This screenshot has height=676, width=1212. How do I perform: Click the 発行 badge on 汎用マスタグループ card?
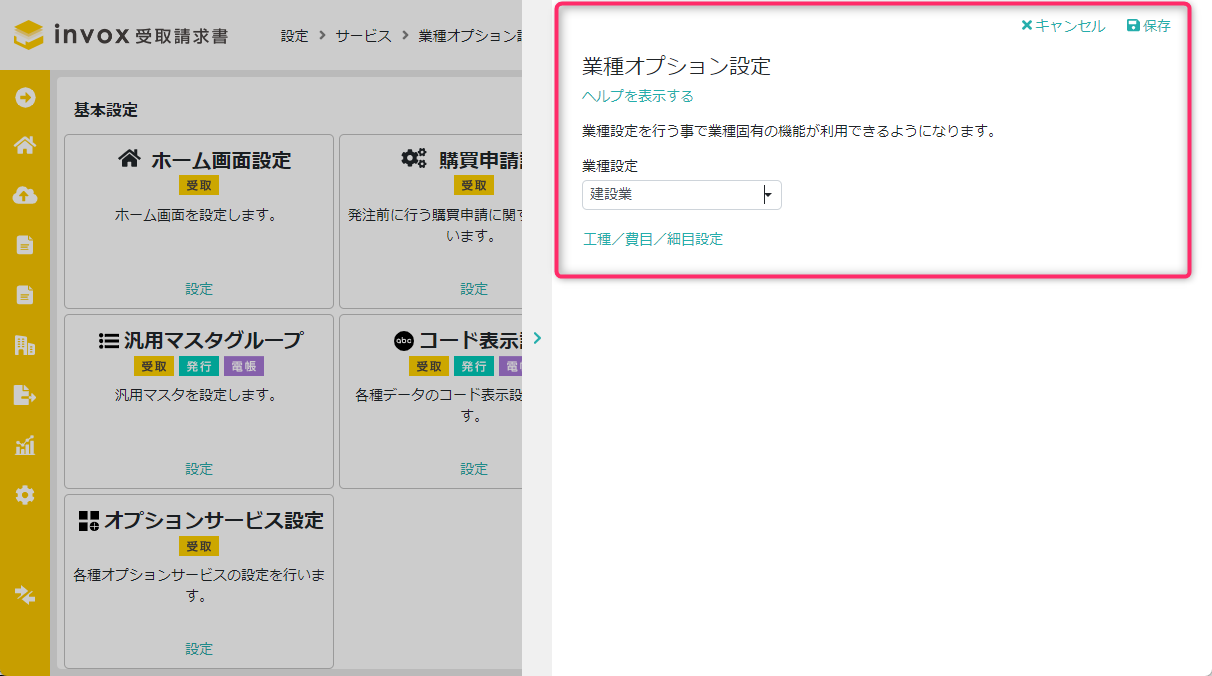point(198,366)
